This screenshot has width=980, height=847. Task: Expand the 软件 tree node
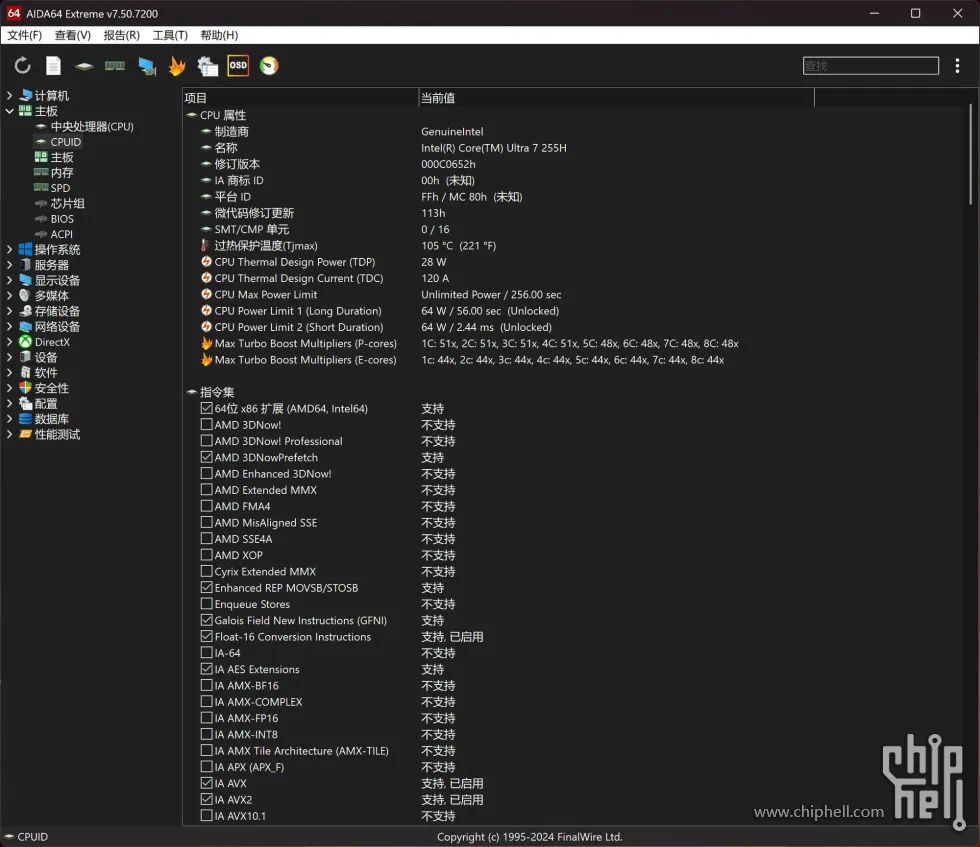pyautogui.click(x=9, y=373)
